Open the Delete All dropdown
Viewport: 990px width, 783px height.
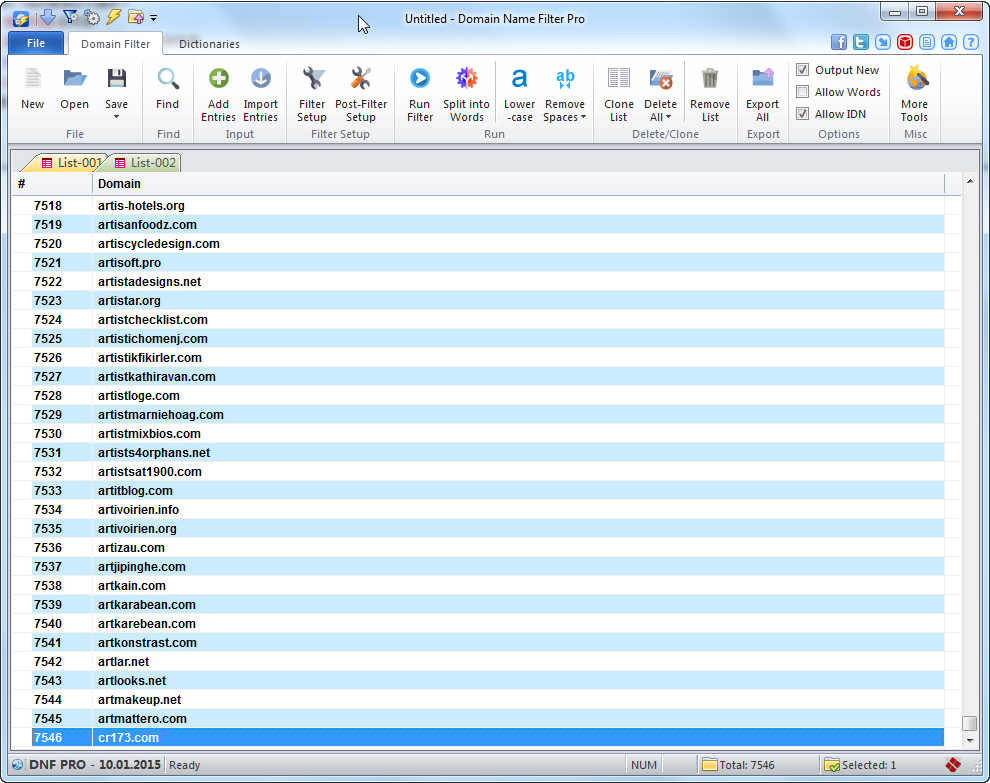tap(667, 118)
